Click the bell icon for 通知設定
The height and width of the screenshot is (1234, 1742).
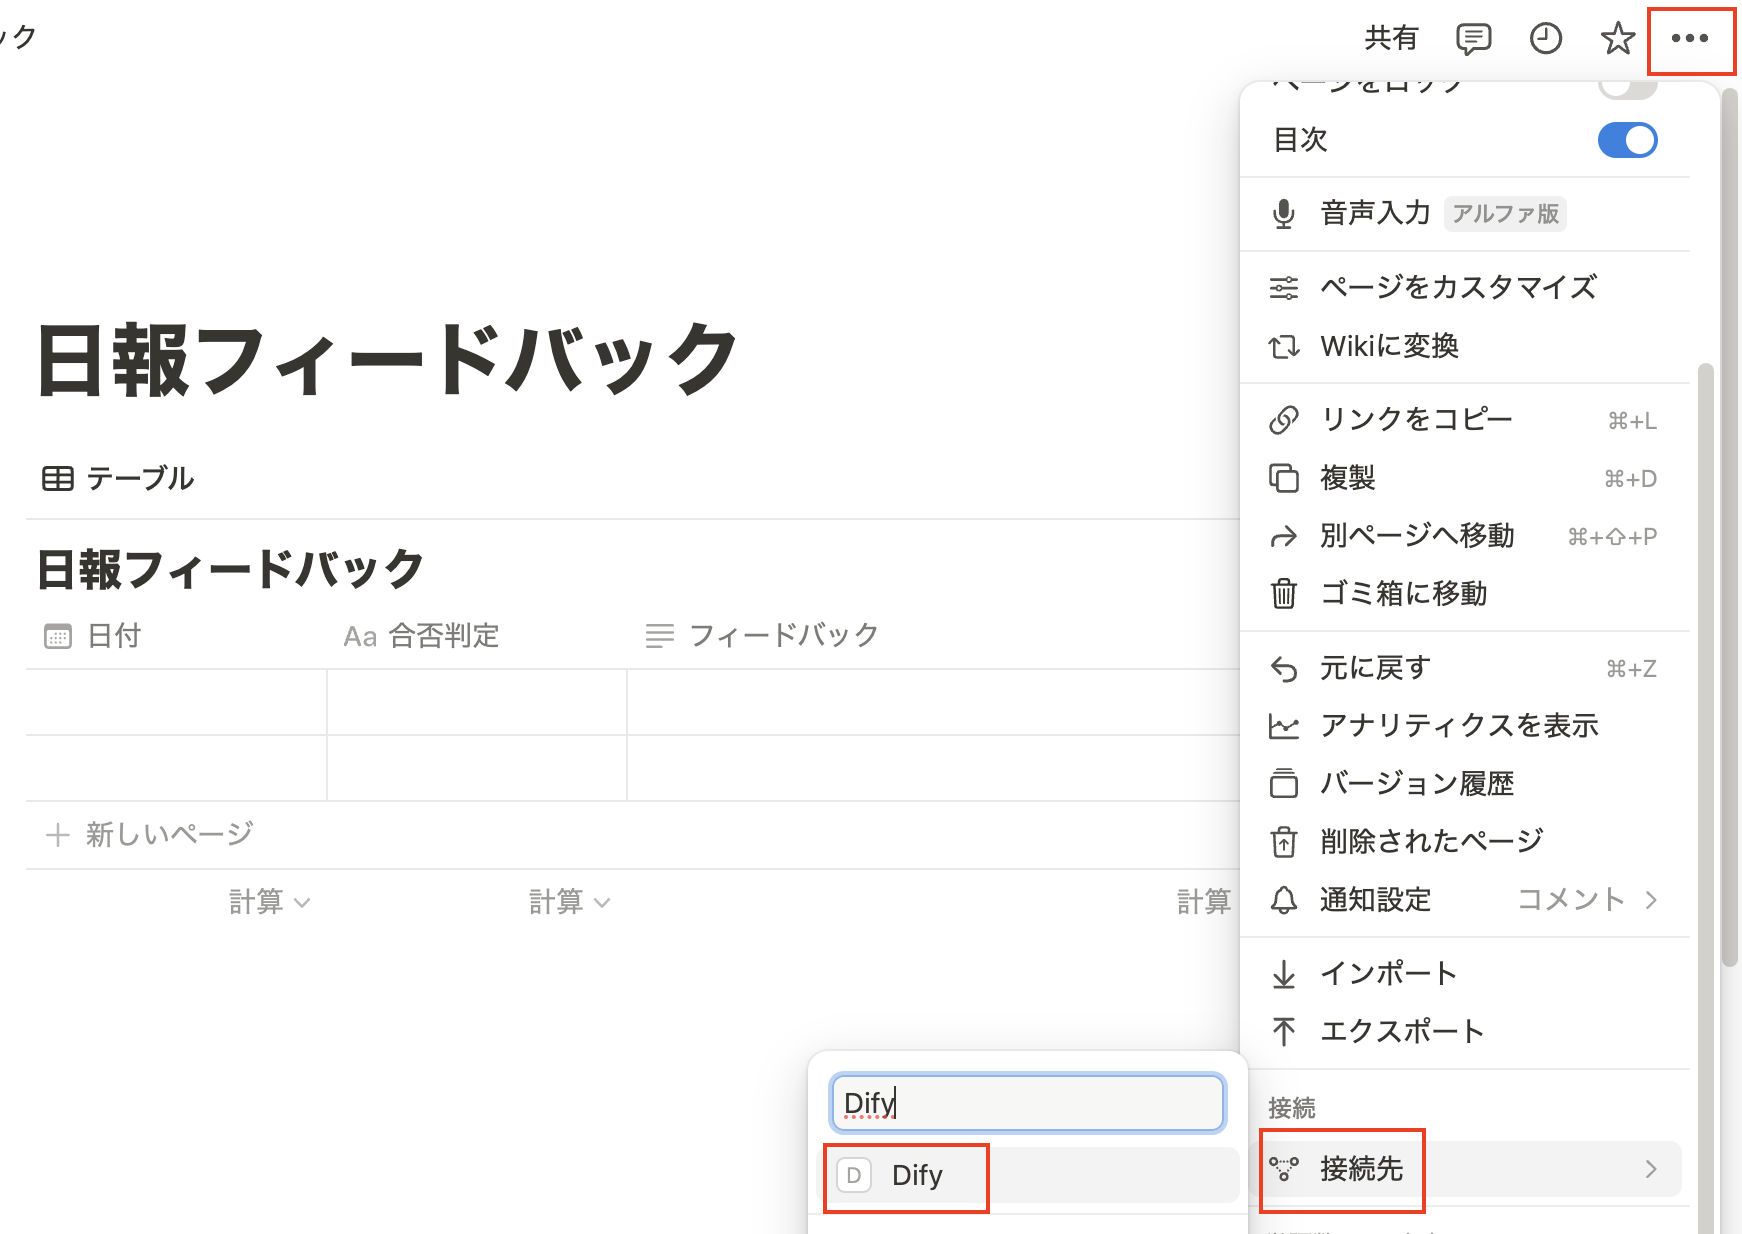tap(1284, 900)
